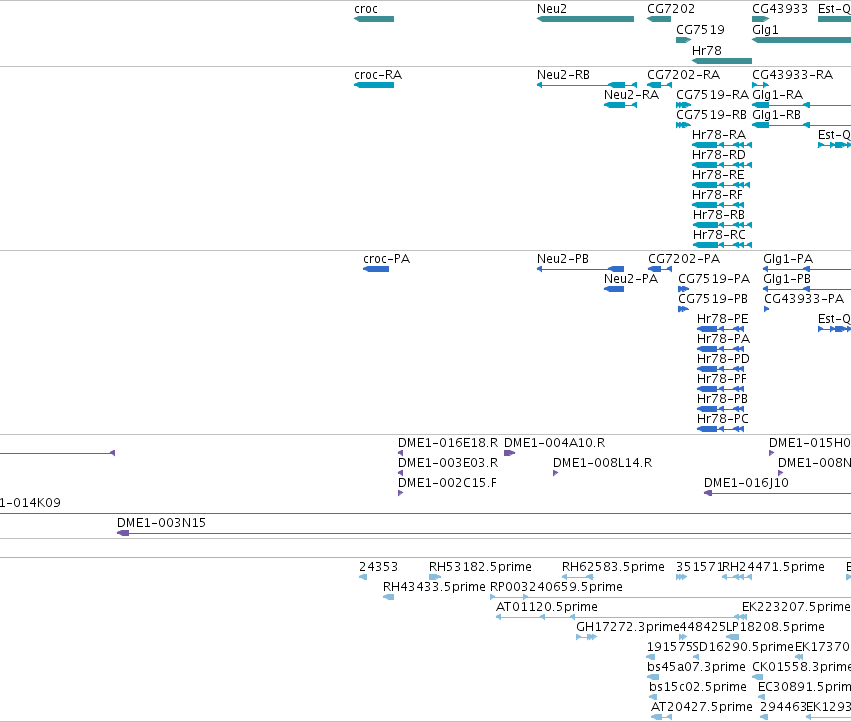Image resolution: width=851 pixels, height=722 pixels.
Task: Select the bs45a07.3prime EST
Action: (x=653, y=677)
